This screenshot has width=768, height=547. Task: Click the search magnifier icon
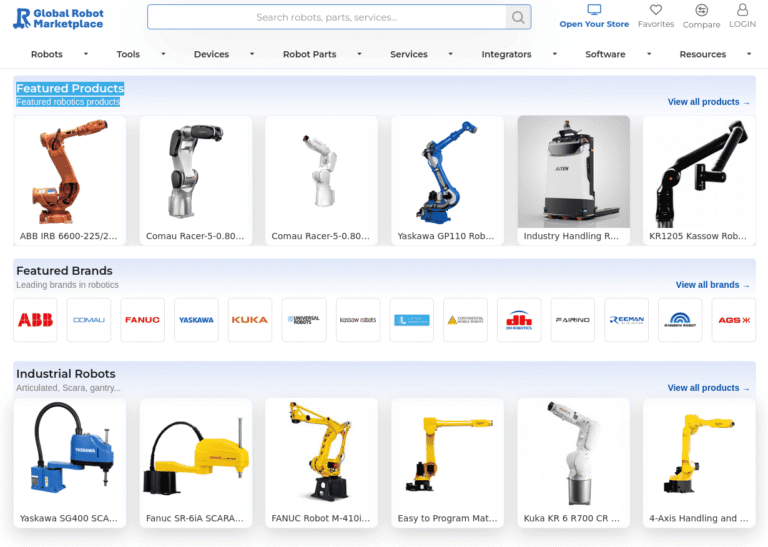pos(518,17)
